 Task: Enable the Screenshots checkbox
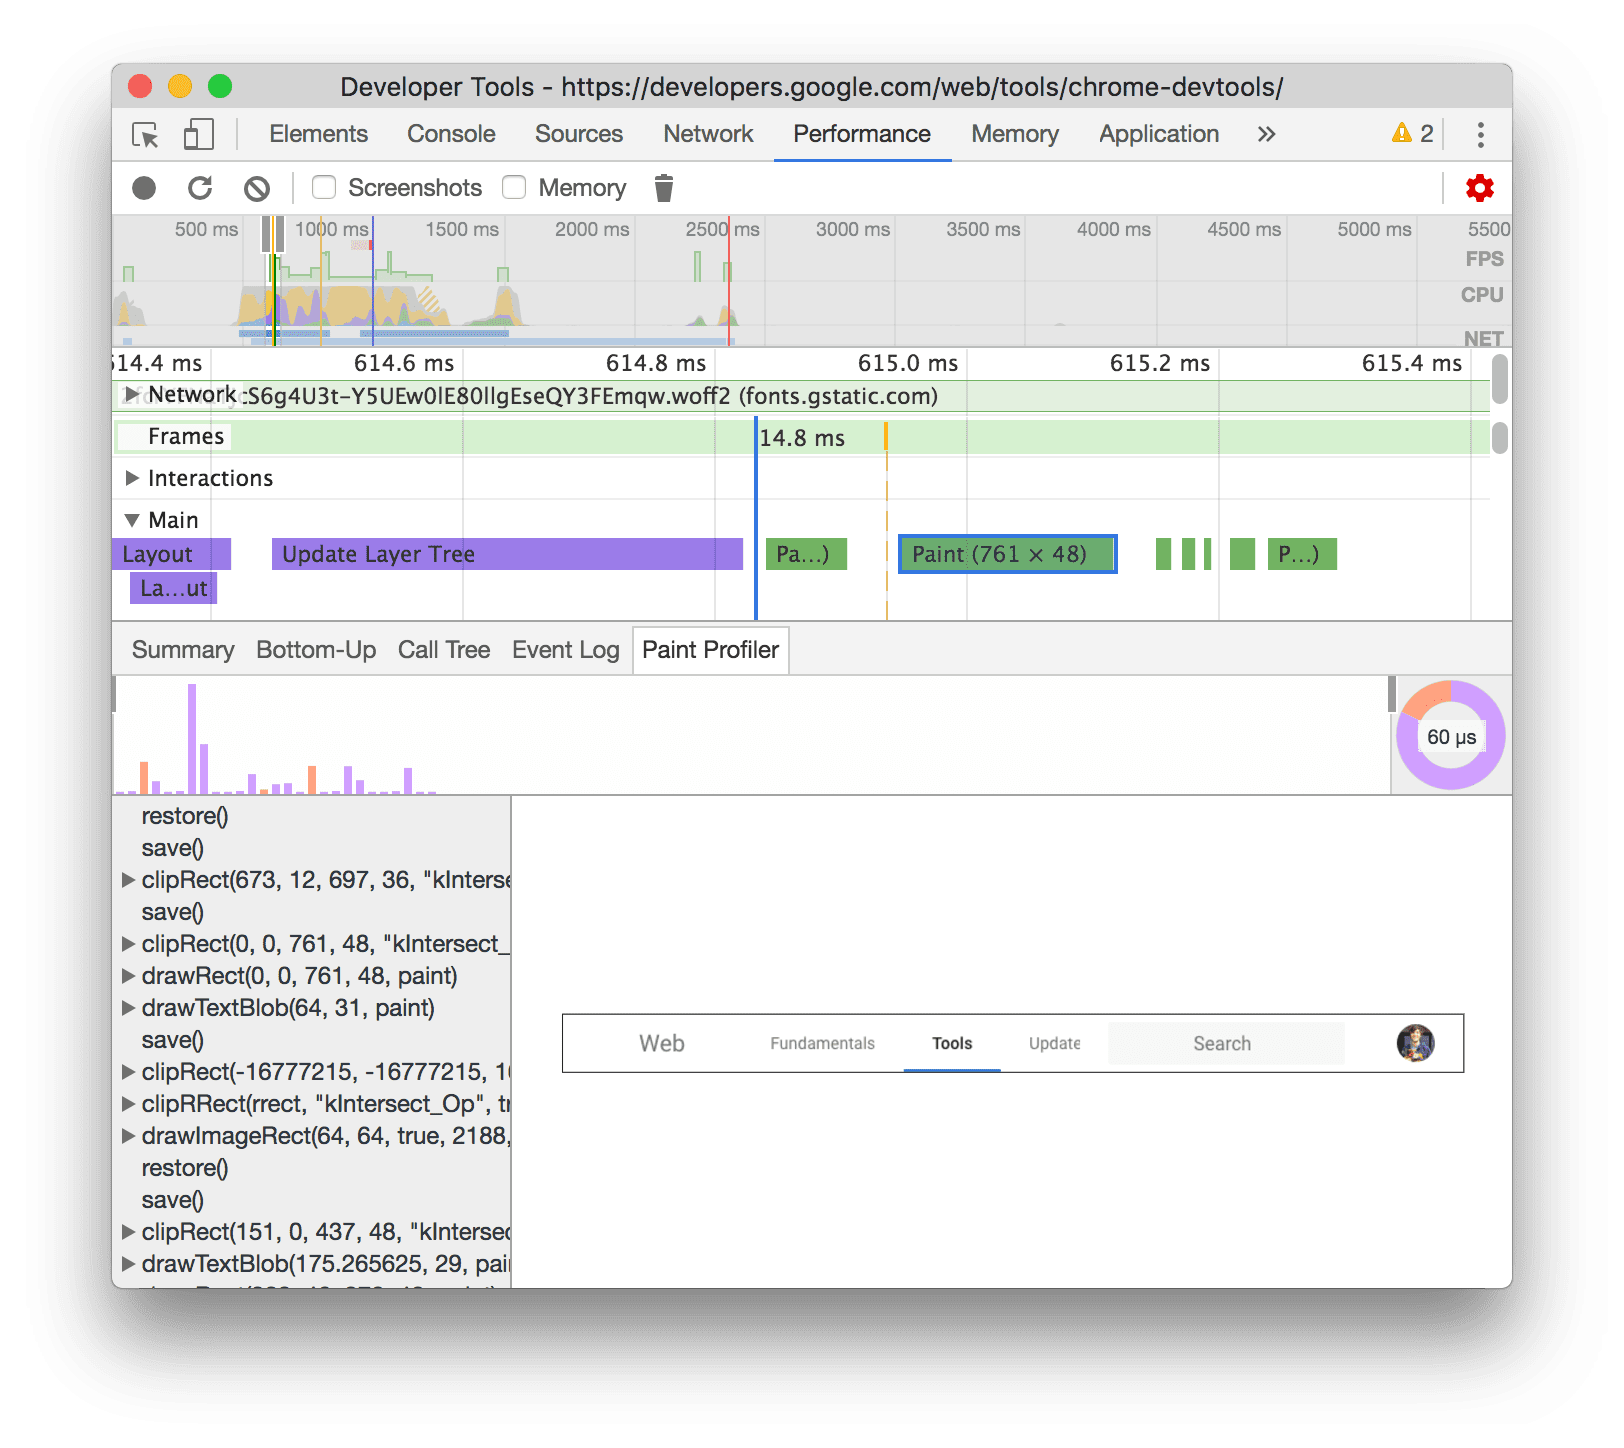pyautogui.click(x=323, y=188)
